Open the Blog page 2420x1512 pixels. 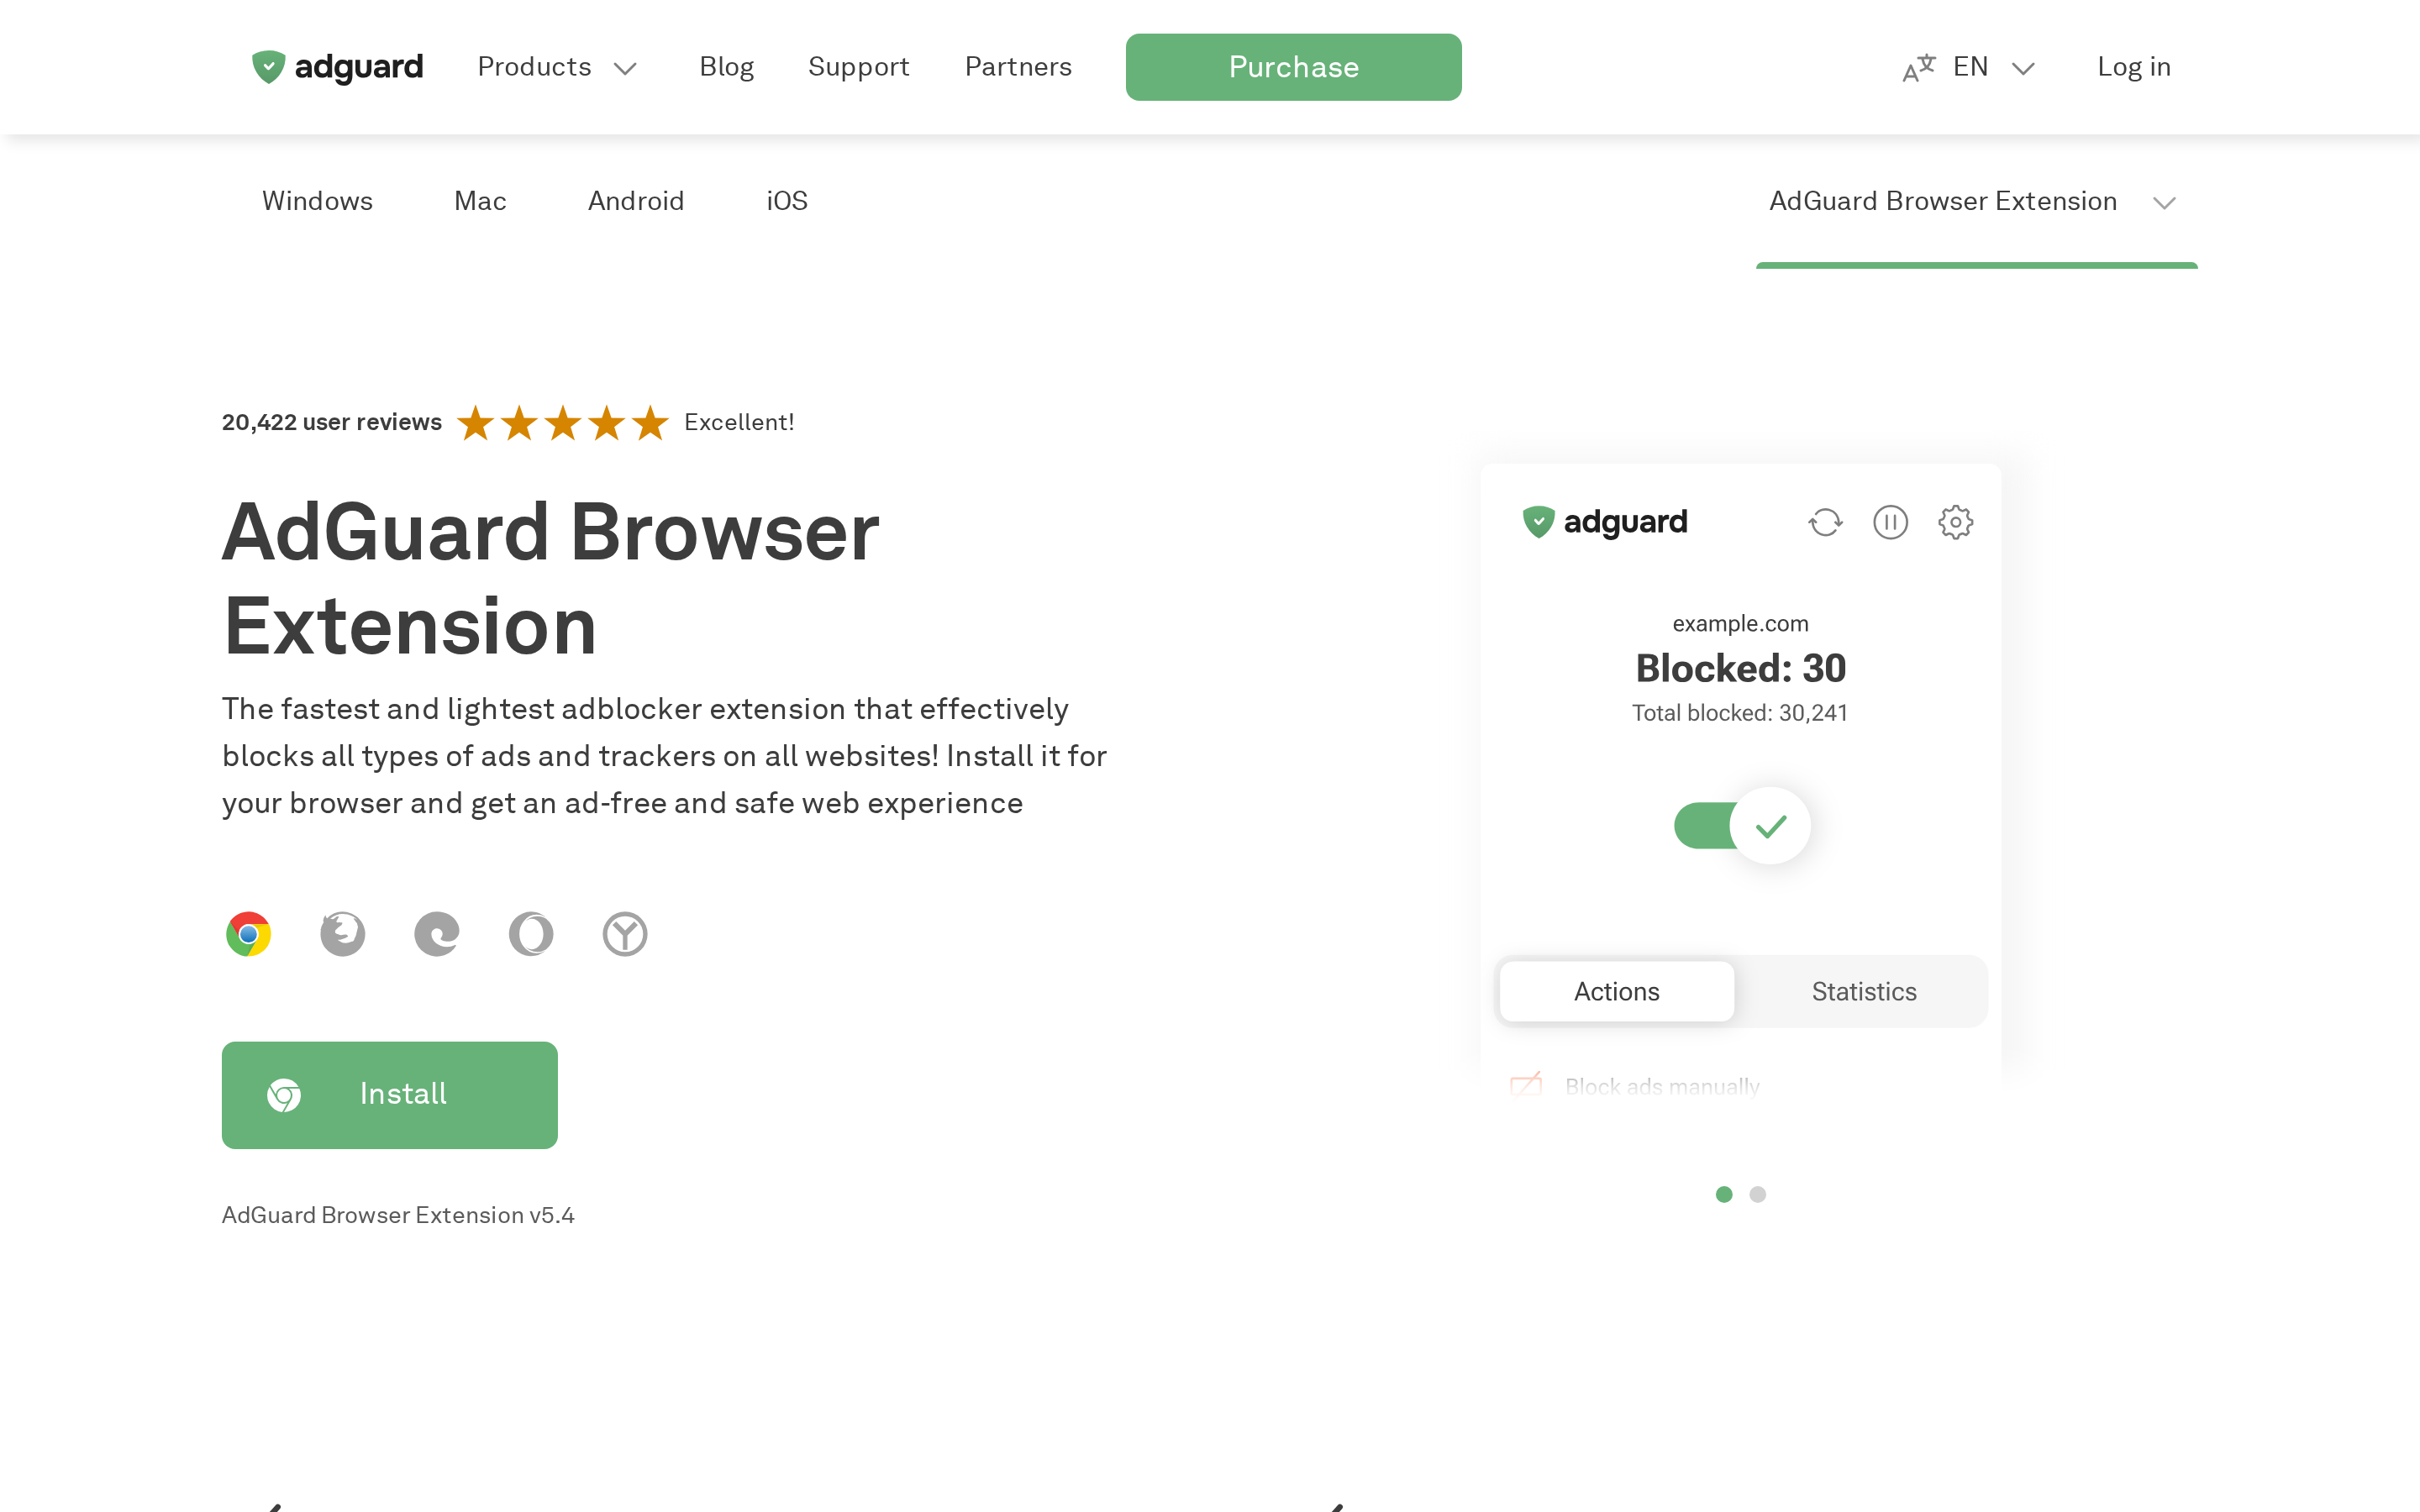point(726,67)
